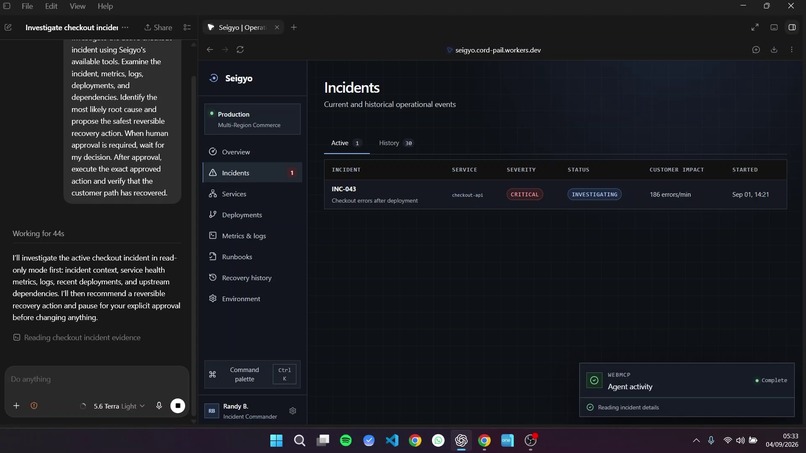The width and height of the screenshot is (806, 453).
Task: Click the browser forward arrow
Action: tap(225, 49)
